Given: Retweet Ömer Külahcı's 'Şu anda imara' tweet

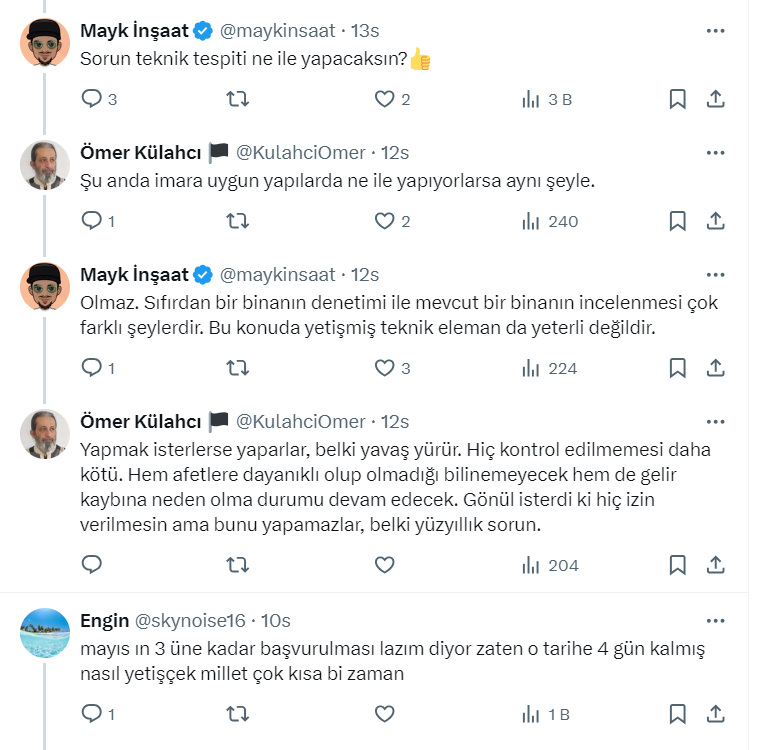Looking at the screenshot, I should point(238,221).
